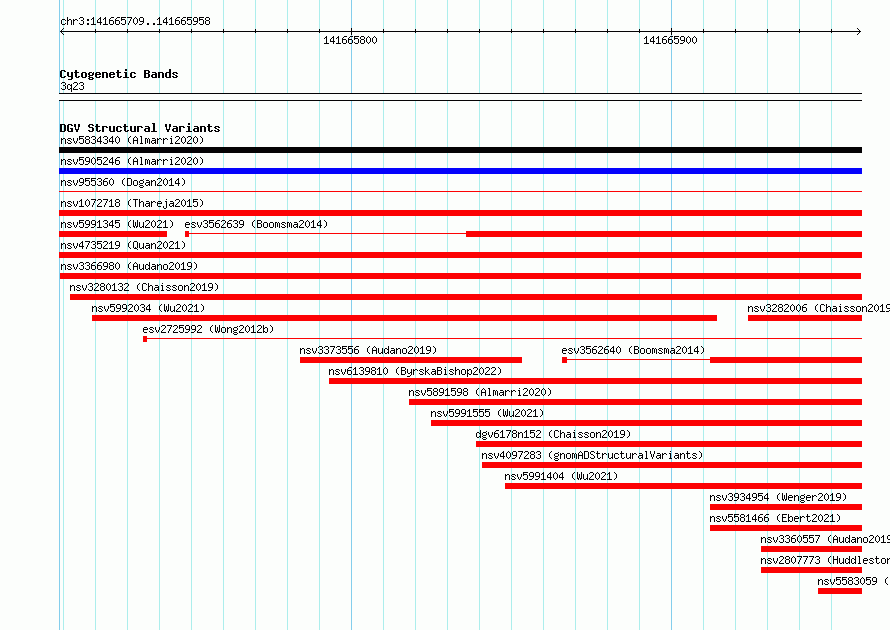
Task: Click the small red nsv5583059 bar
Action: click(840, 591)
